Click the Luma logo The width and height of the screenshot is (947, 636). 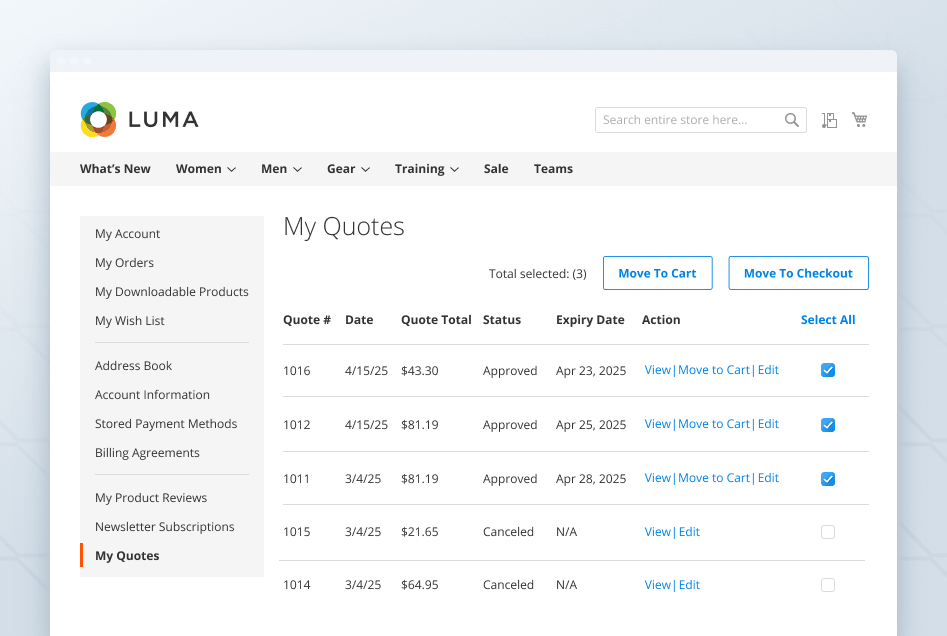coord(139,119)
